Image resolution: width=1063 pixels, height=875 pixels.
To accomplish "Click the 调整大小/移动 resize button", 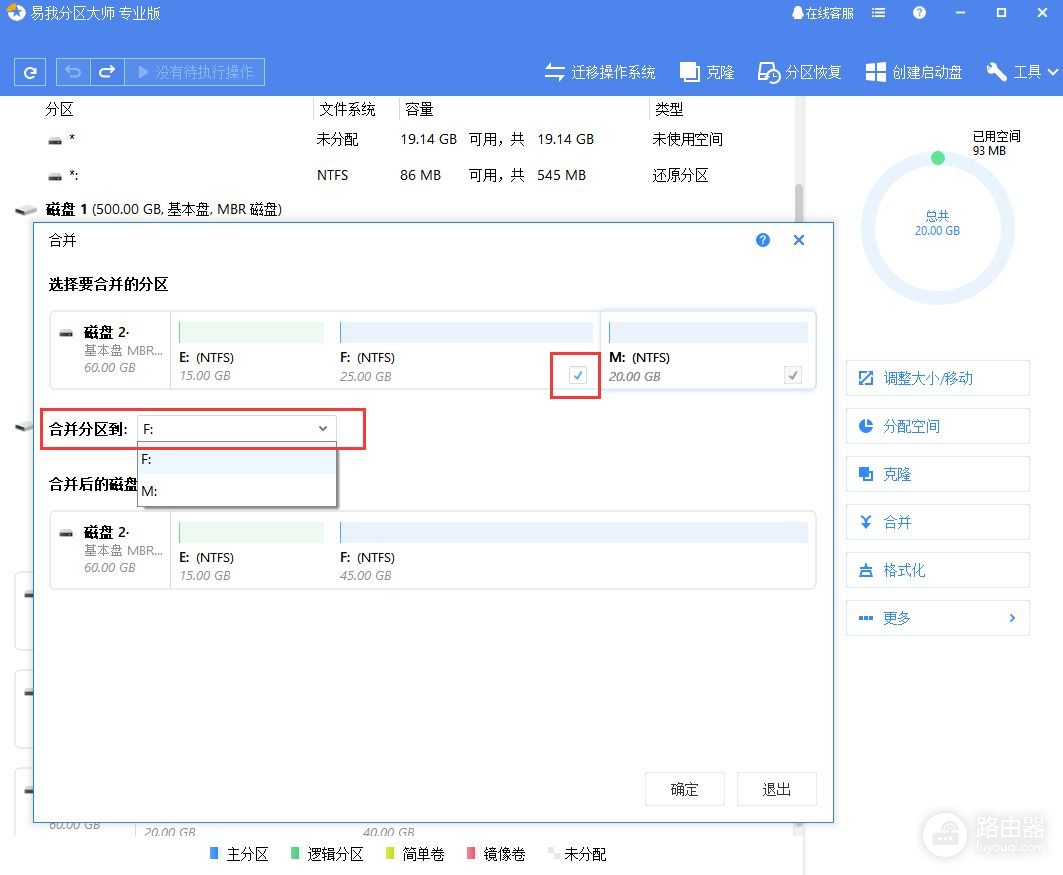I will (x=937, y=378).
